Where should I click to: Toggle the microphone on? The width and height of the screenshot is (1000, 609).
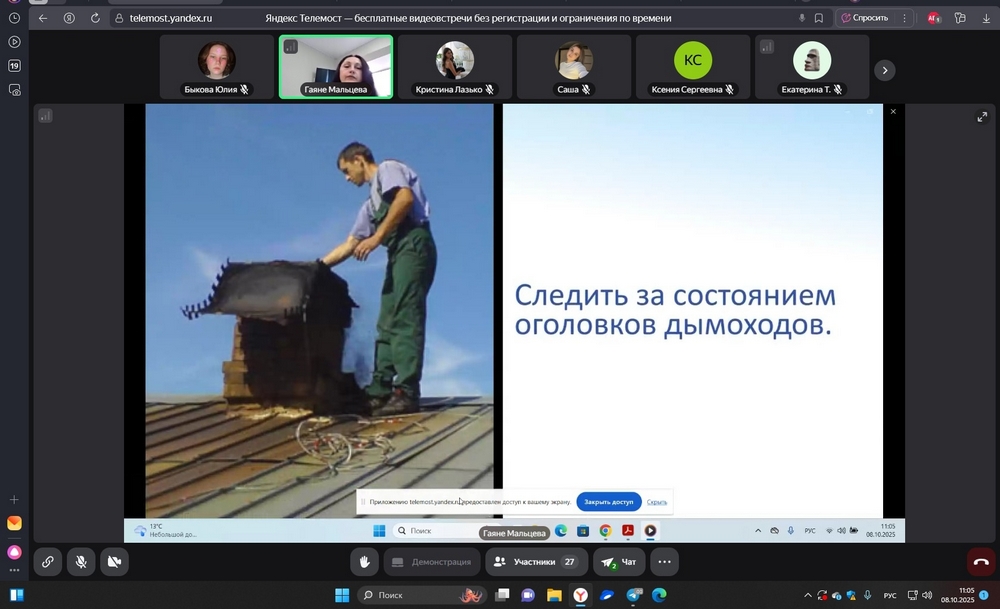point(81,562)
